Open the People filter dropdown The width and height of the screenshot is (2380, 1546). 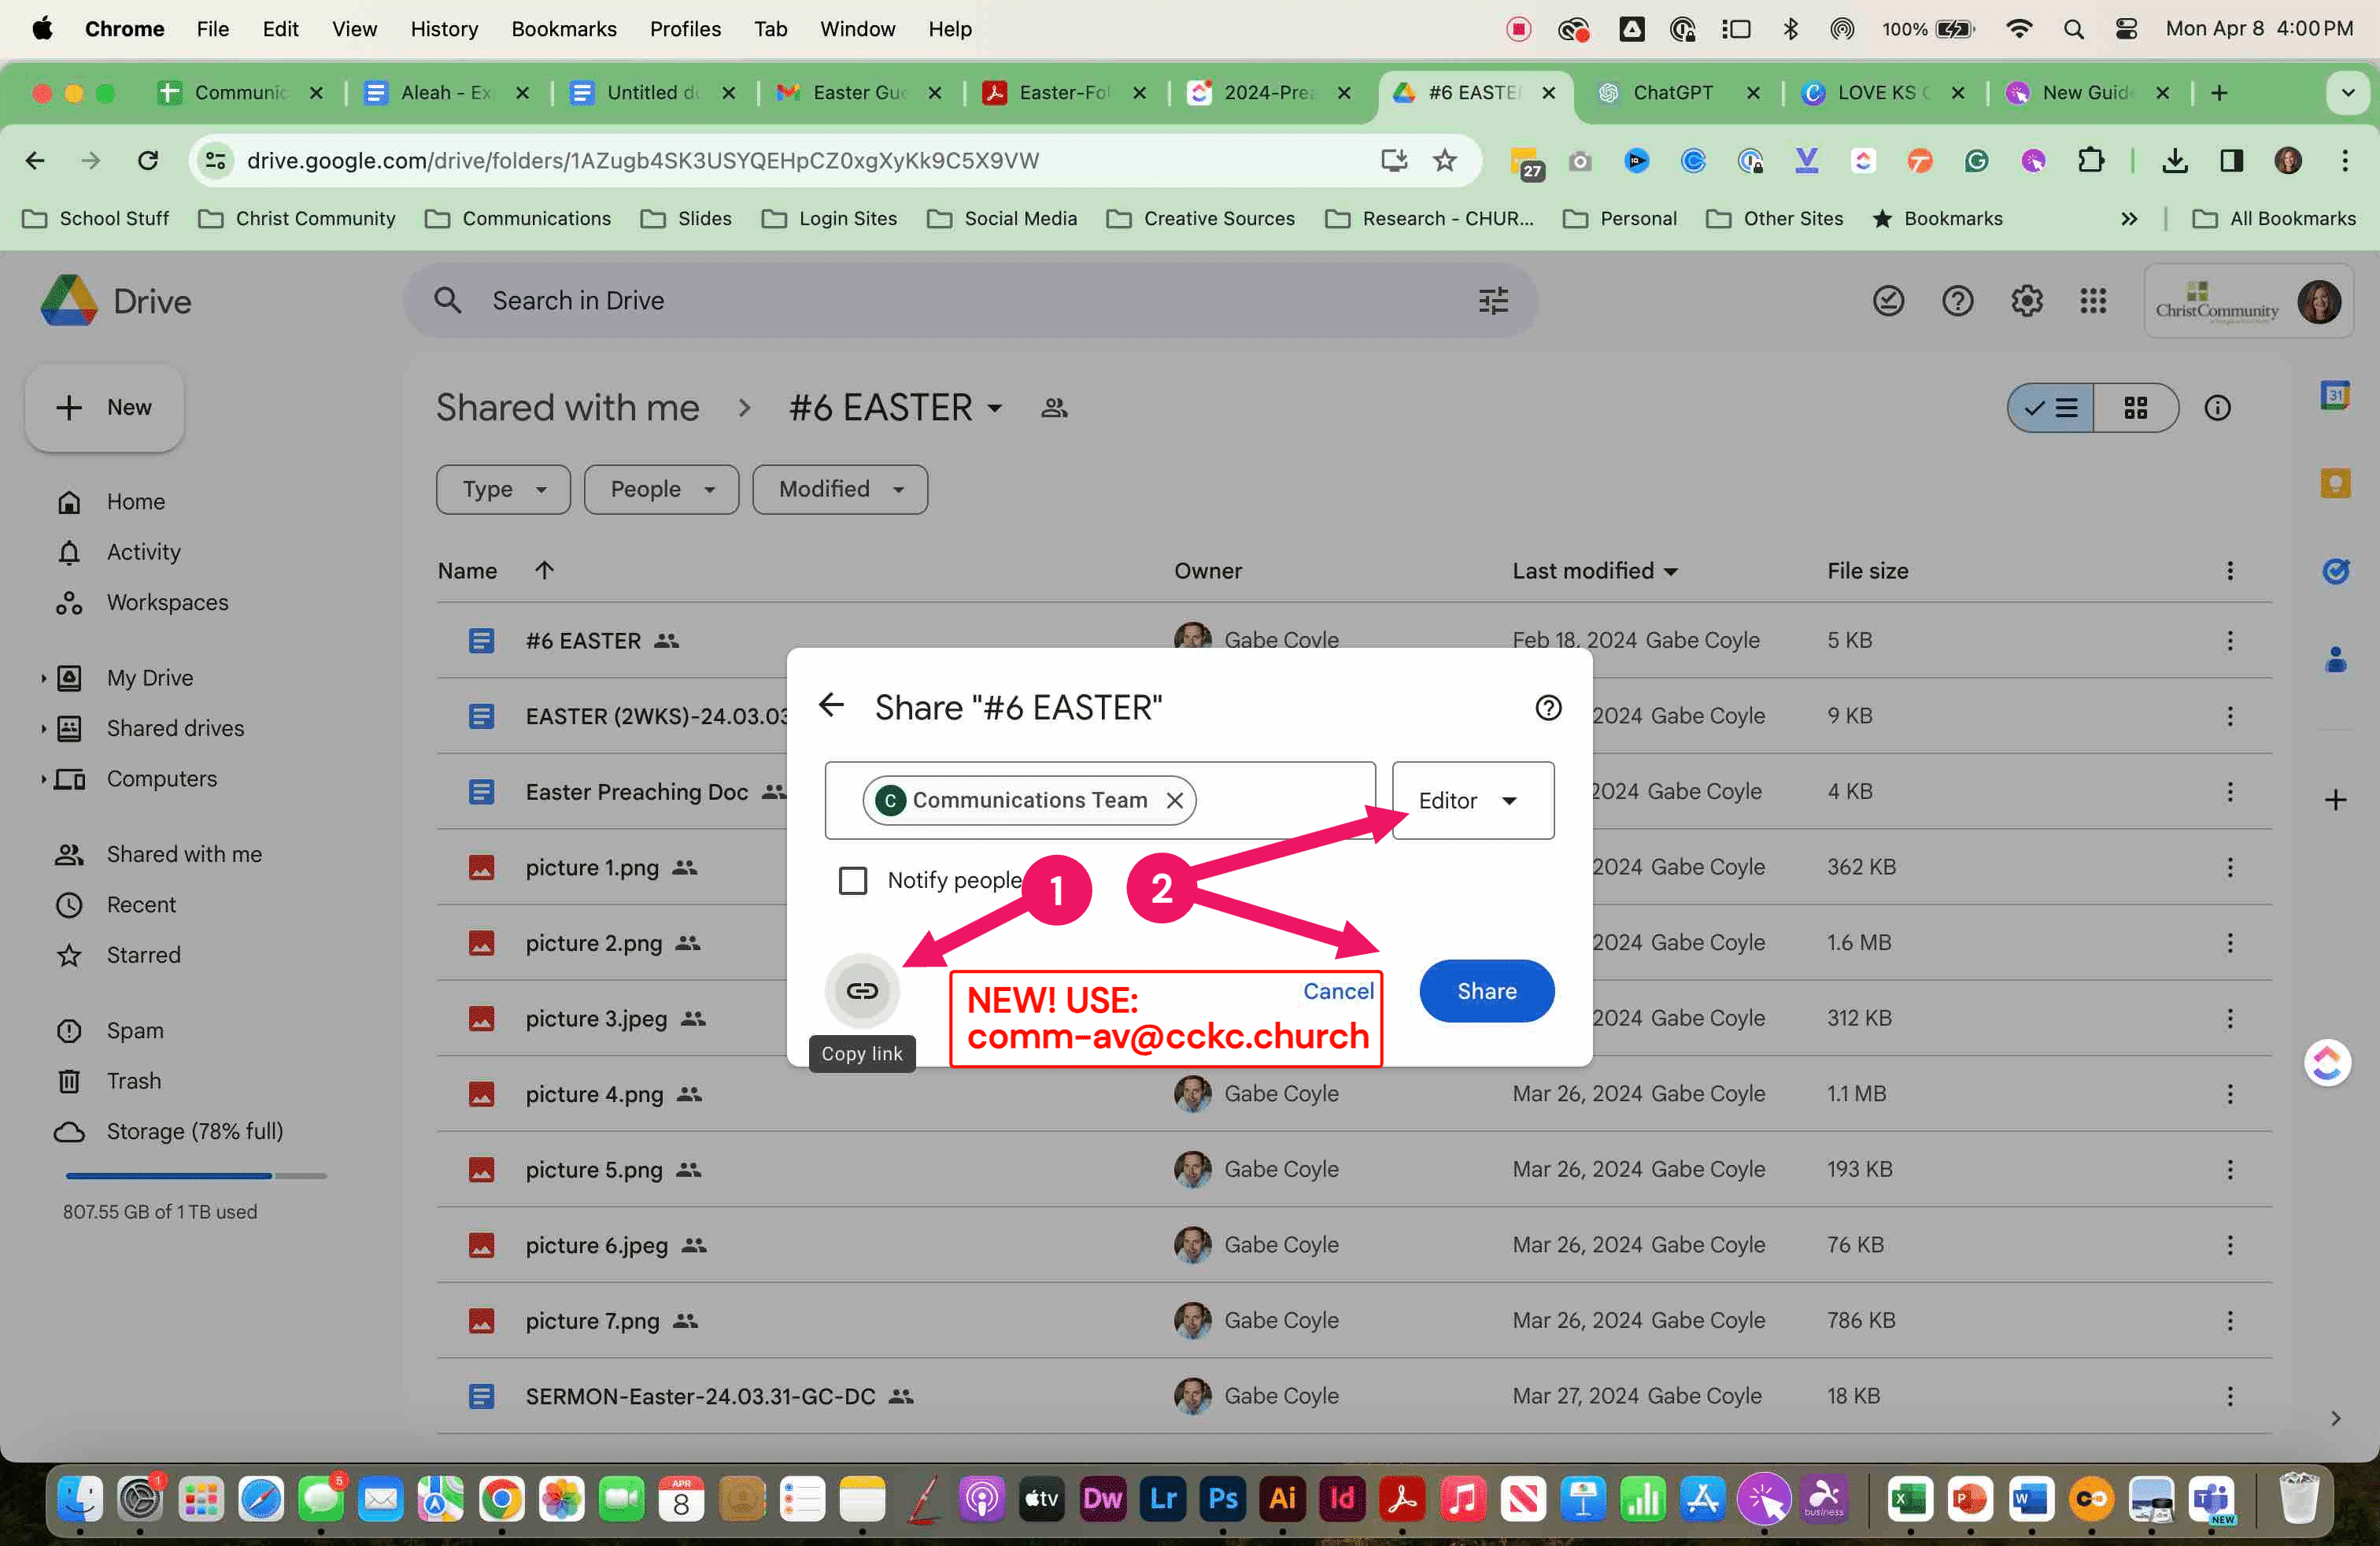(661, 489)
